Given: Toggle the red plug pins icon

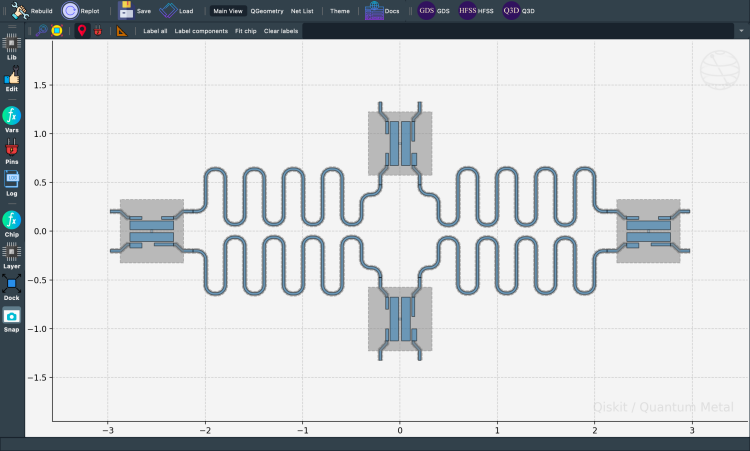Looking at the screenshot, I should 98,31.
